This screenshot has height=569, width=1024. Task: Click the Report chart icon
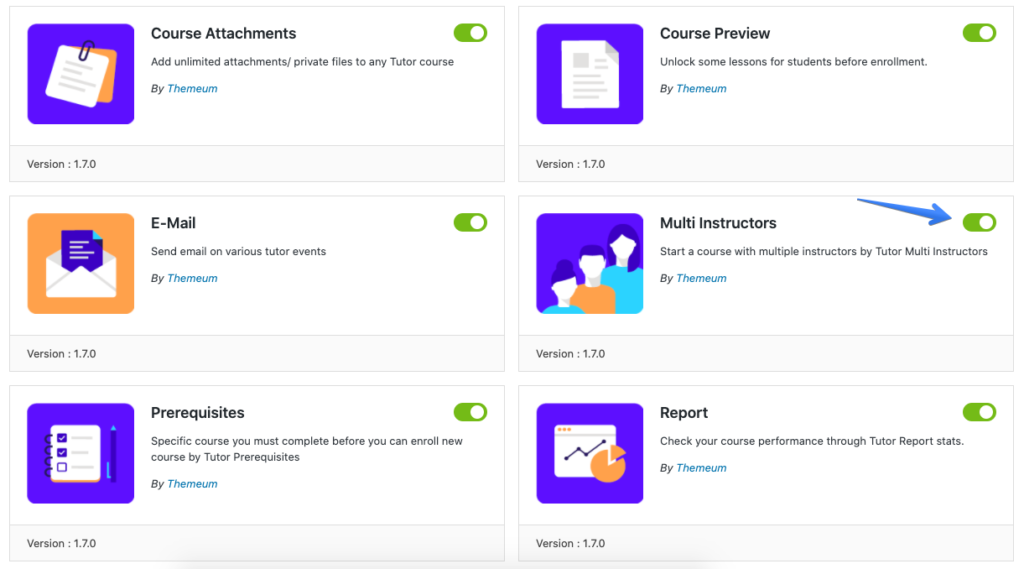click(x=590, y=453)
